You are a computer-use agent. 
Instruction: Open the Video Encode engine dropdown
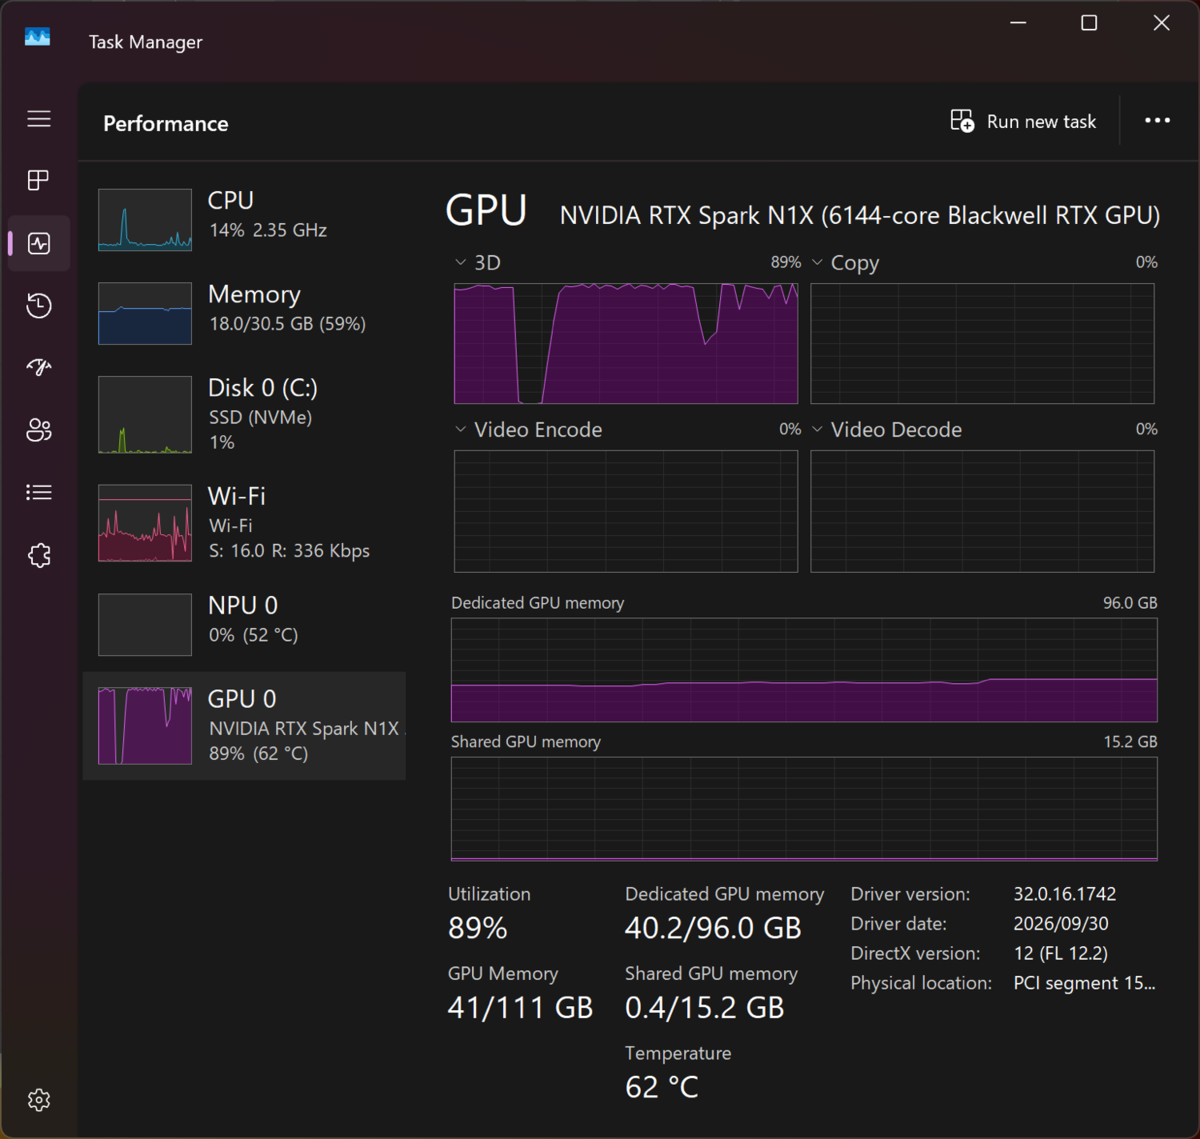460,429
